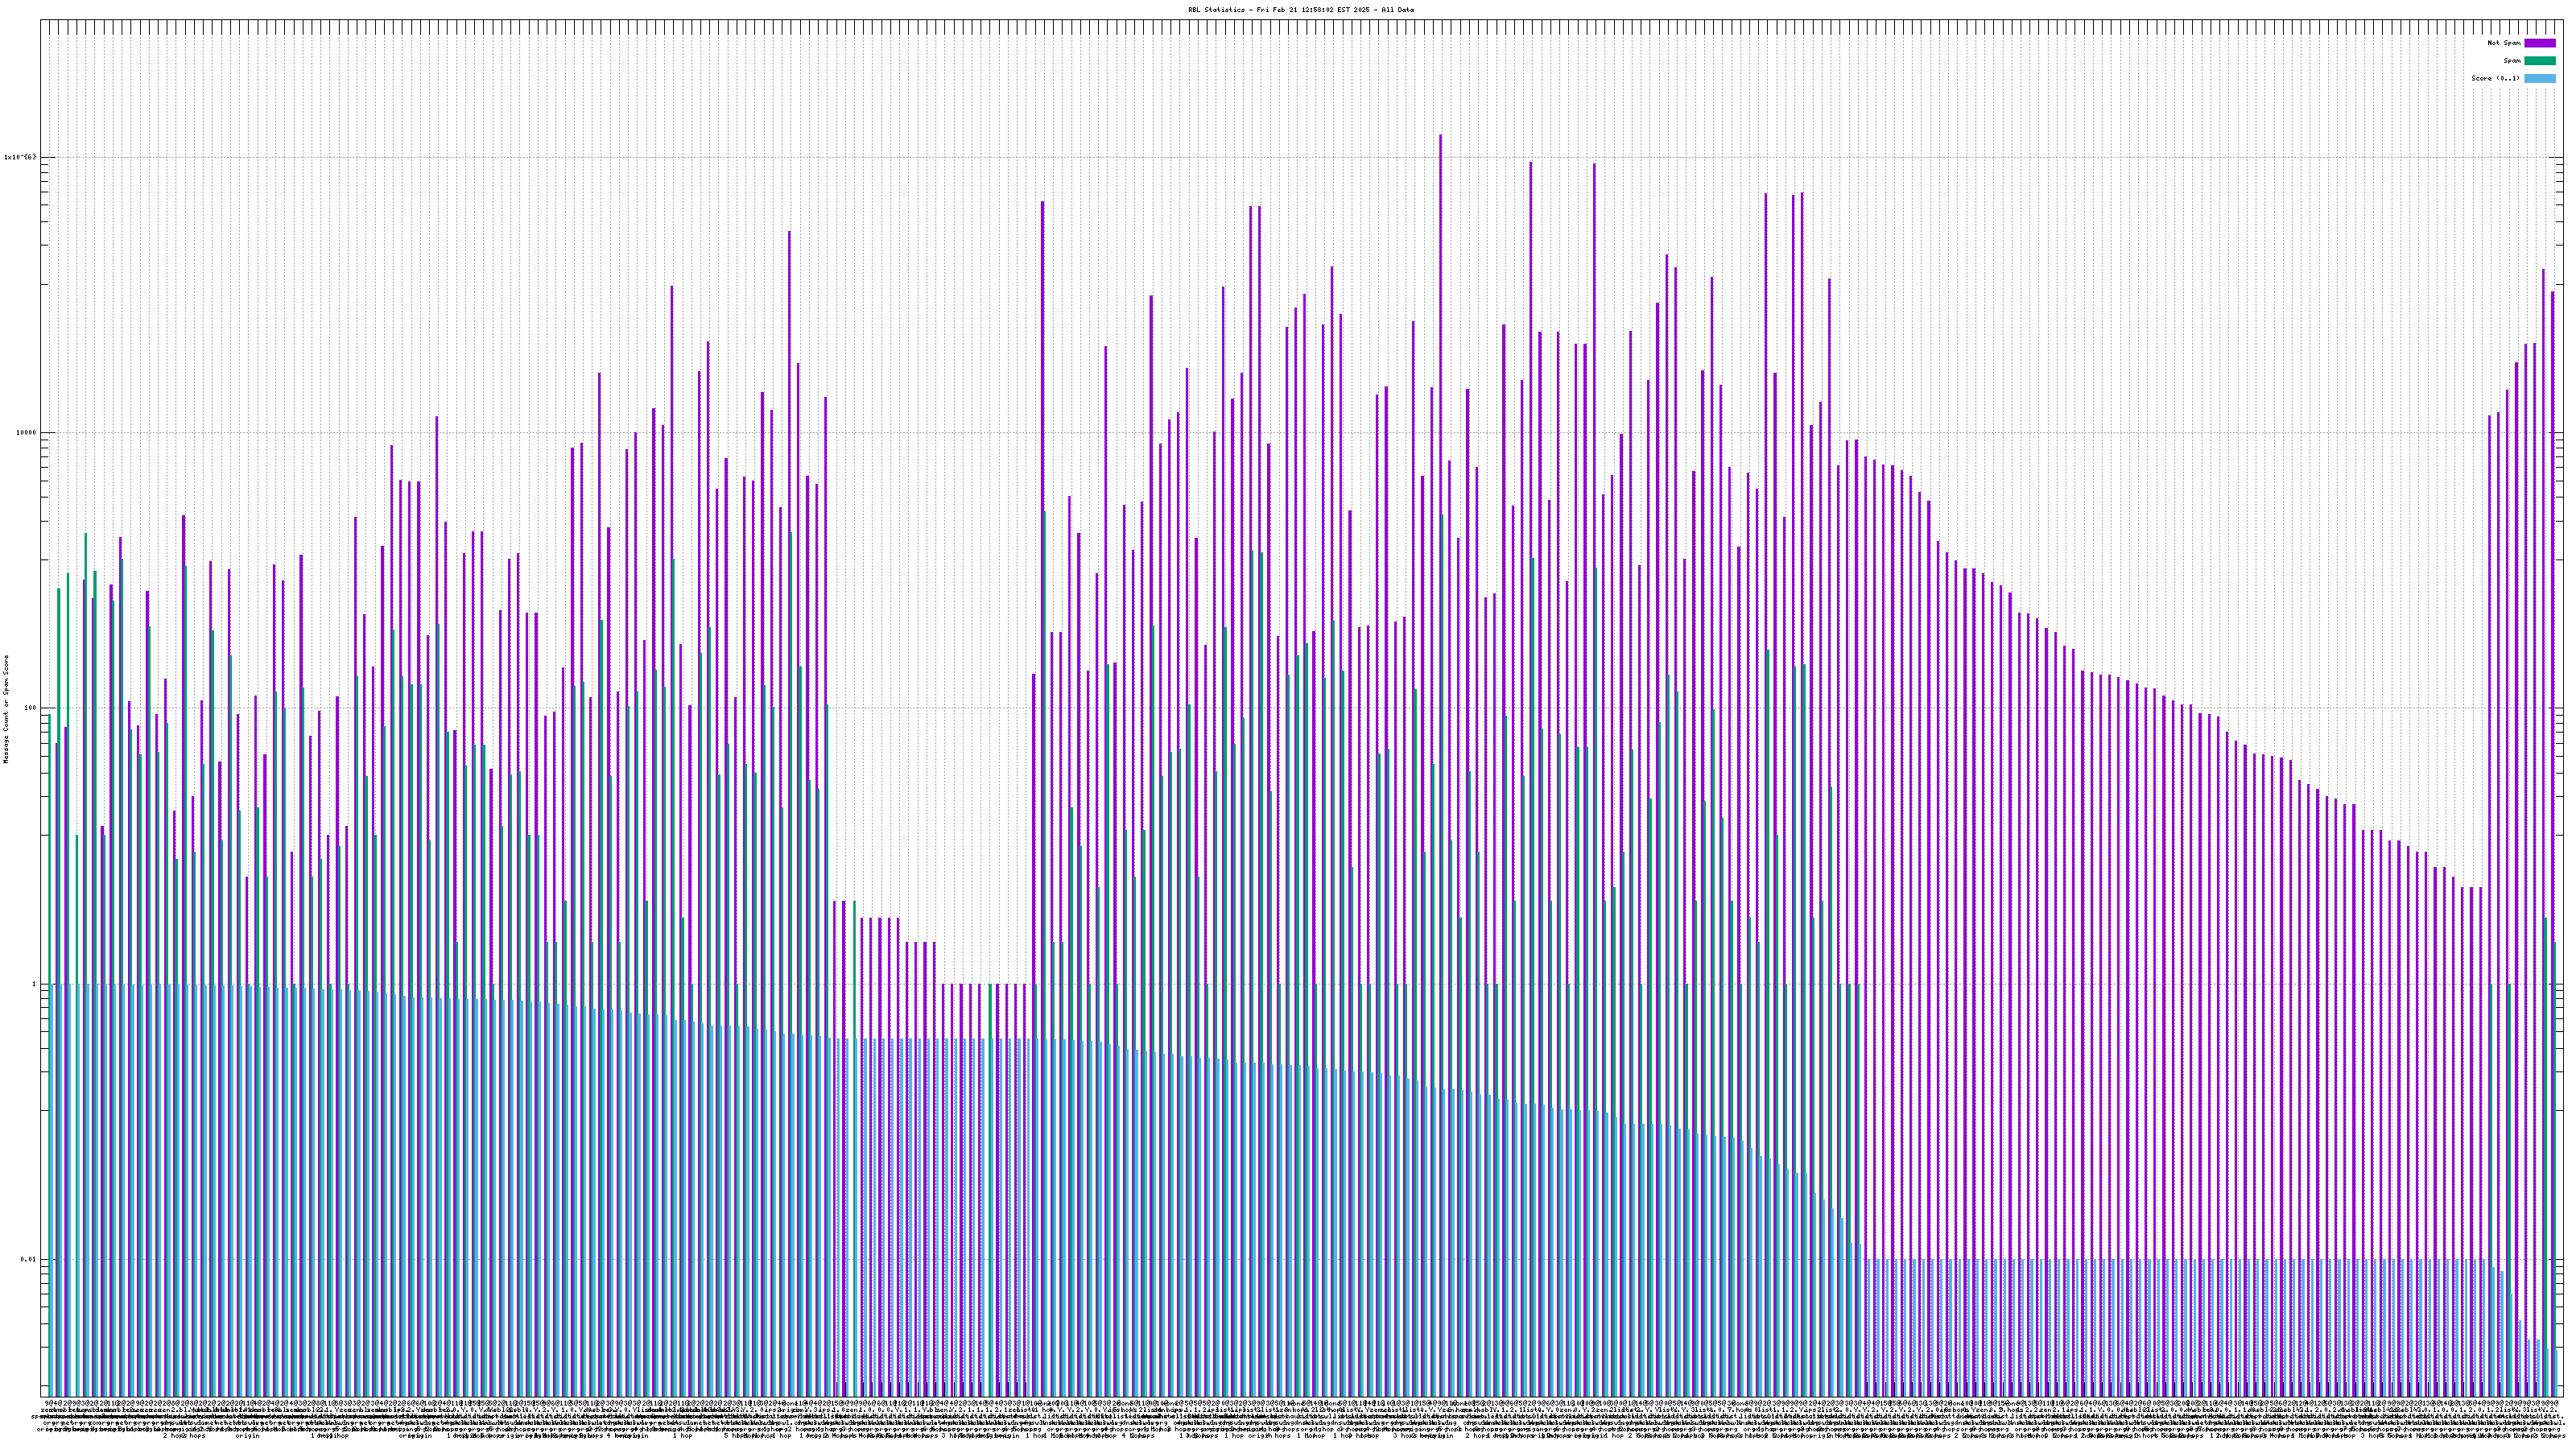Click the vertical 'Message Count or Spam Score' axis title

(6, 709)
